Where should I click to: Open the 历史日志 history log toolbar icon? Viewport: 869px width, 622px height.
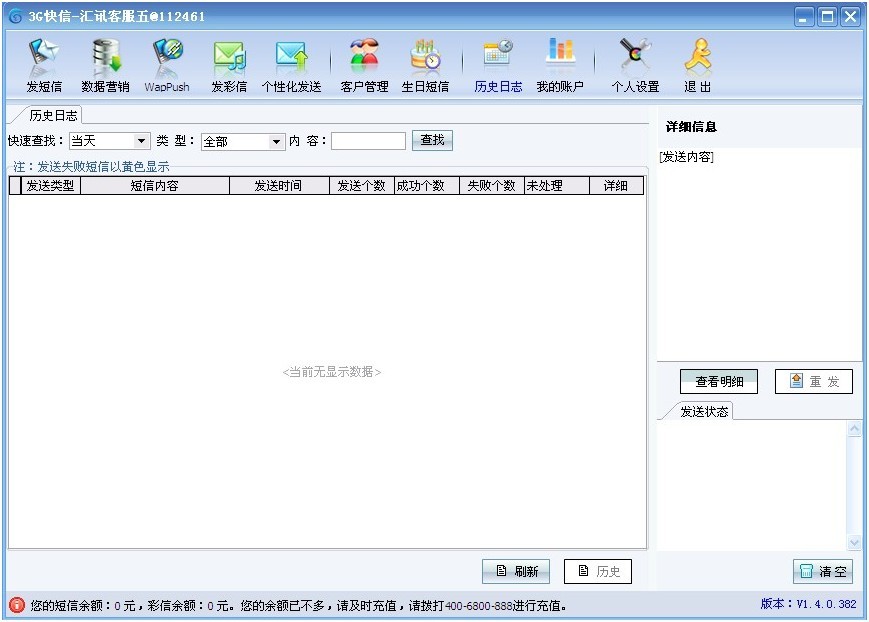point(498,65)
